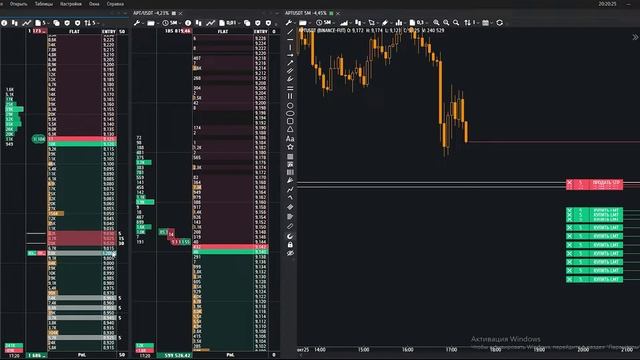Open the calendar date dropdown on chart

487,23
